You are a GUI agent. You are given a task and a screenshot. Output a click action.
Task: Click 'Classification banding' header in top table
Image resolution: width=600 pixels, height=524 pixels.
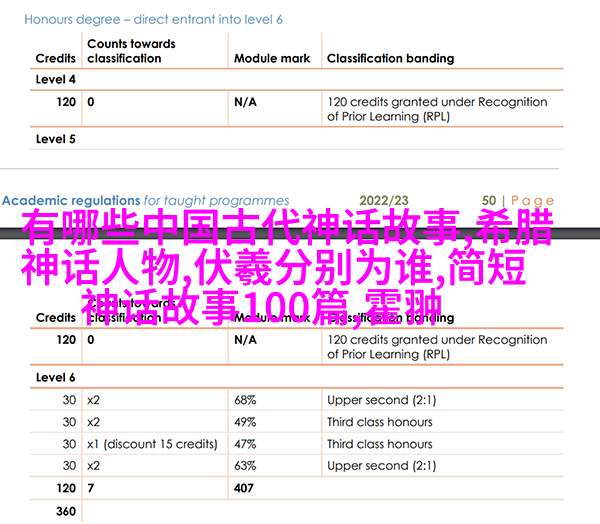click(x=390, y=58)
